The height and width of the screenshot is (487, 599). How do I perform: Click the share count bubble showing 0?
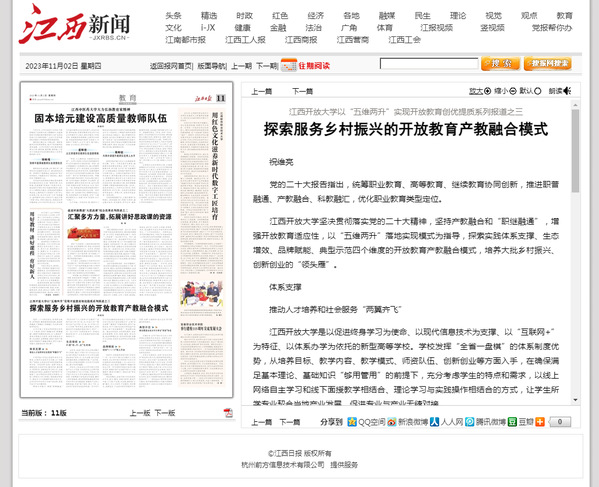pos(560,422)
